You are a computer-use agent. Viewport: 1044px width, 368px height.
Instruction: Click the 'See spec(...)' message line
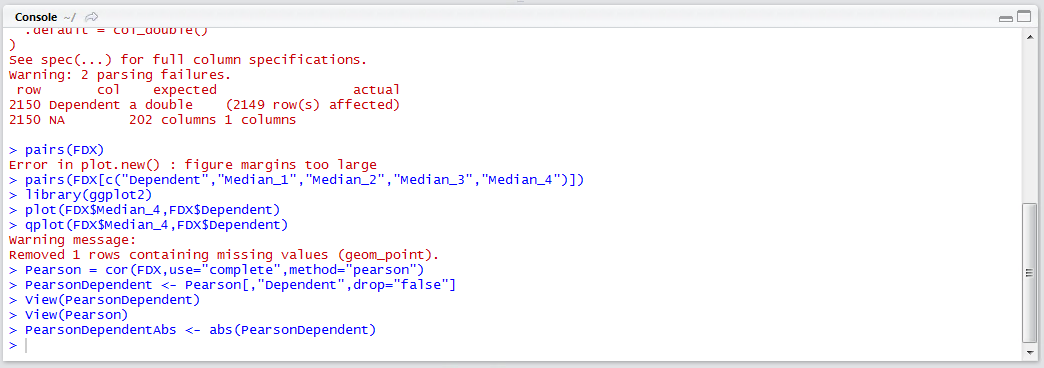(x=188, y=60)
